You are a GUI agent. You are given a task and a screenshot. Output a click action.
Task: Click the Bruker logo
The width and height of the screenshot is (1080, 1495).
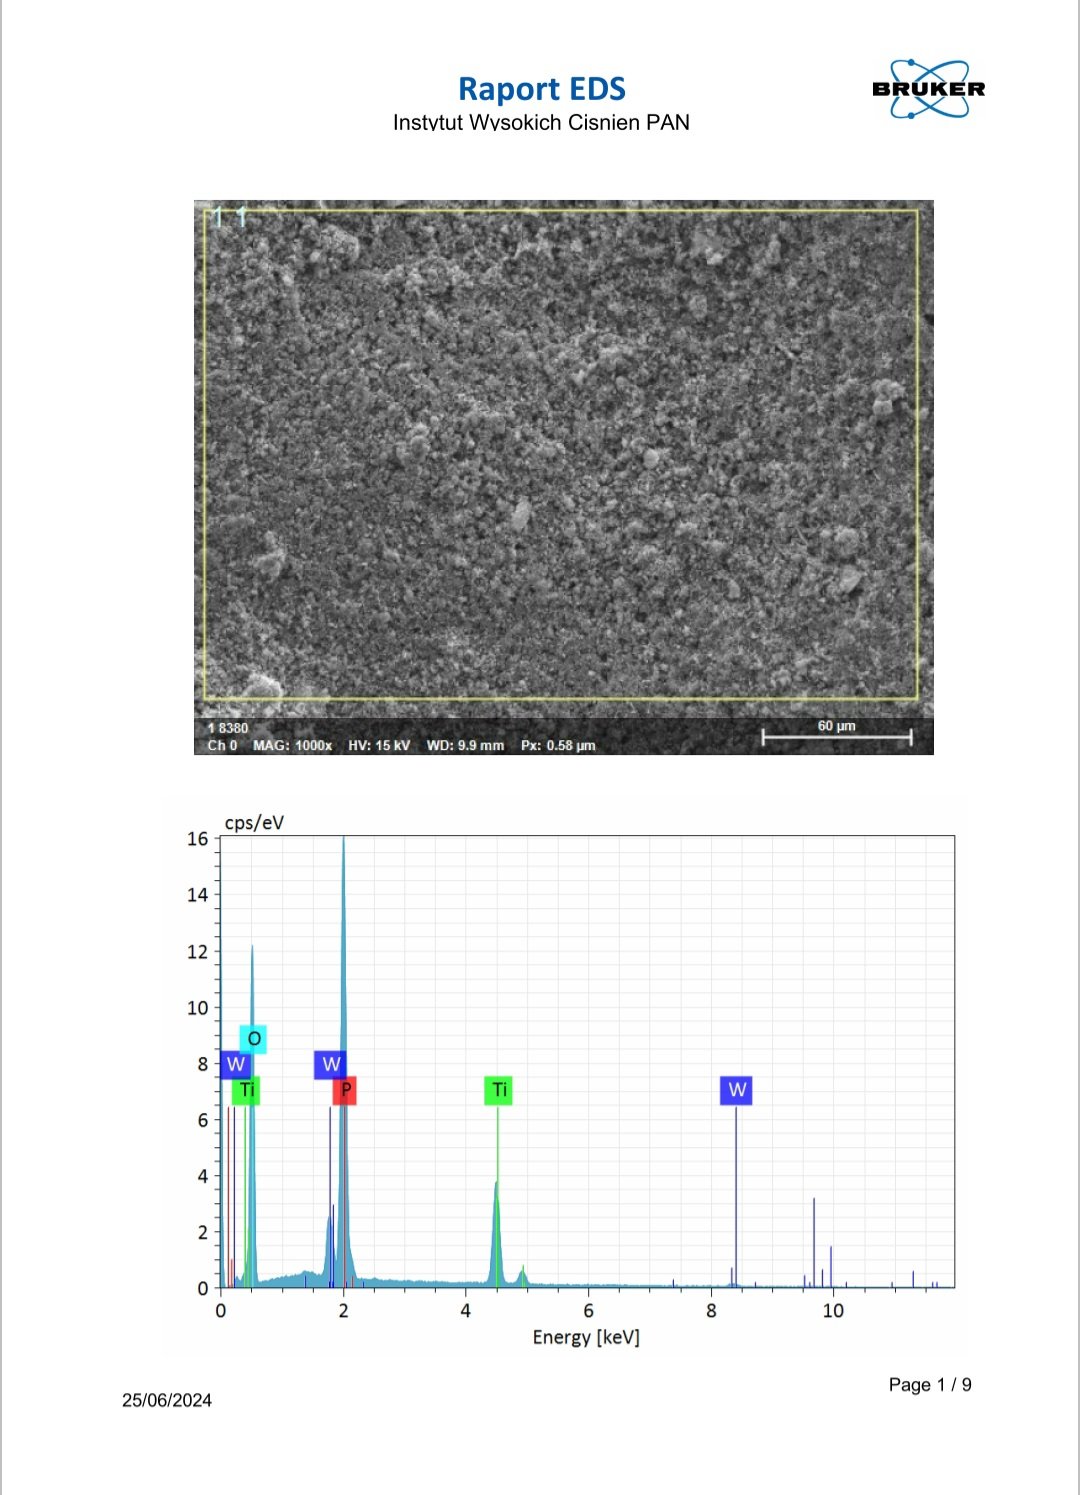click(x=928, y=89)
